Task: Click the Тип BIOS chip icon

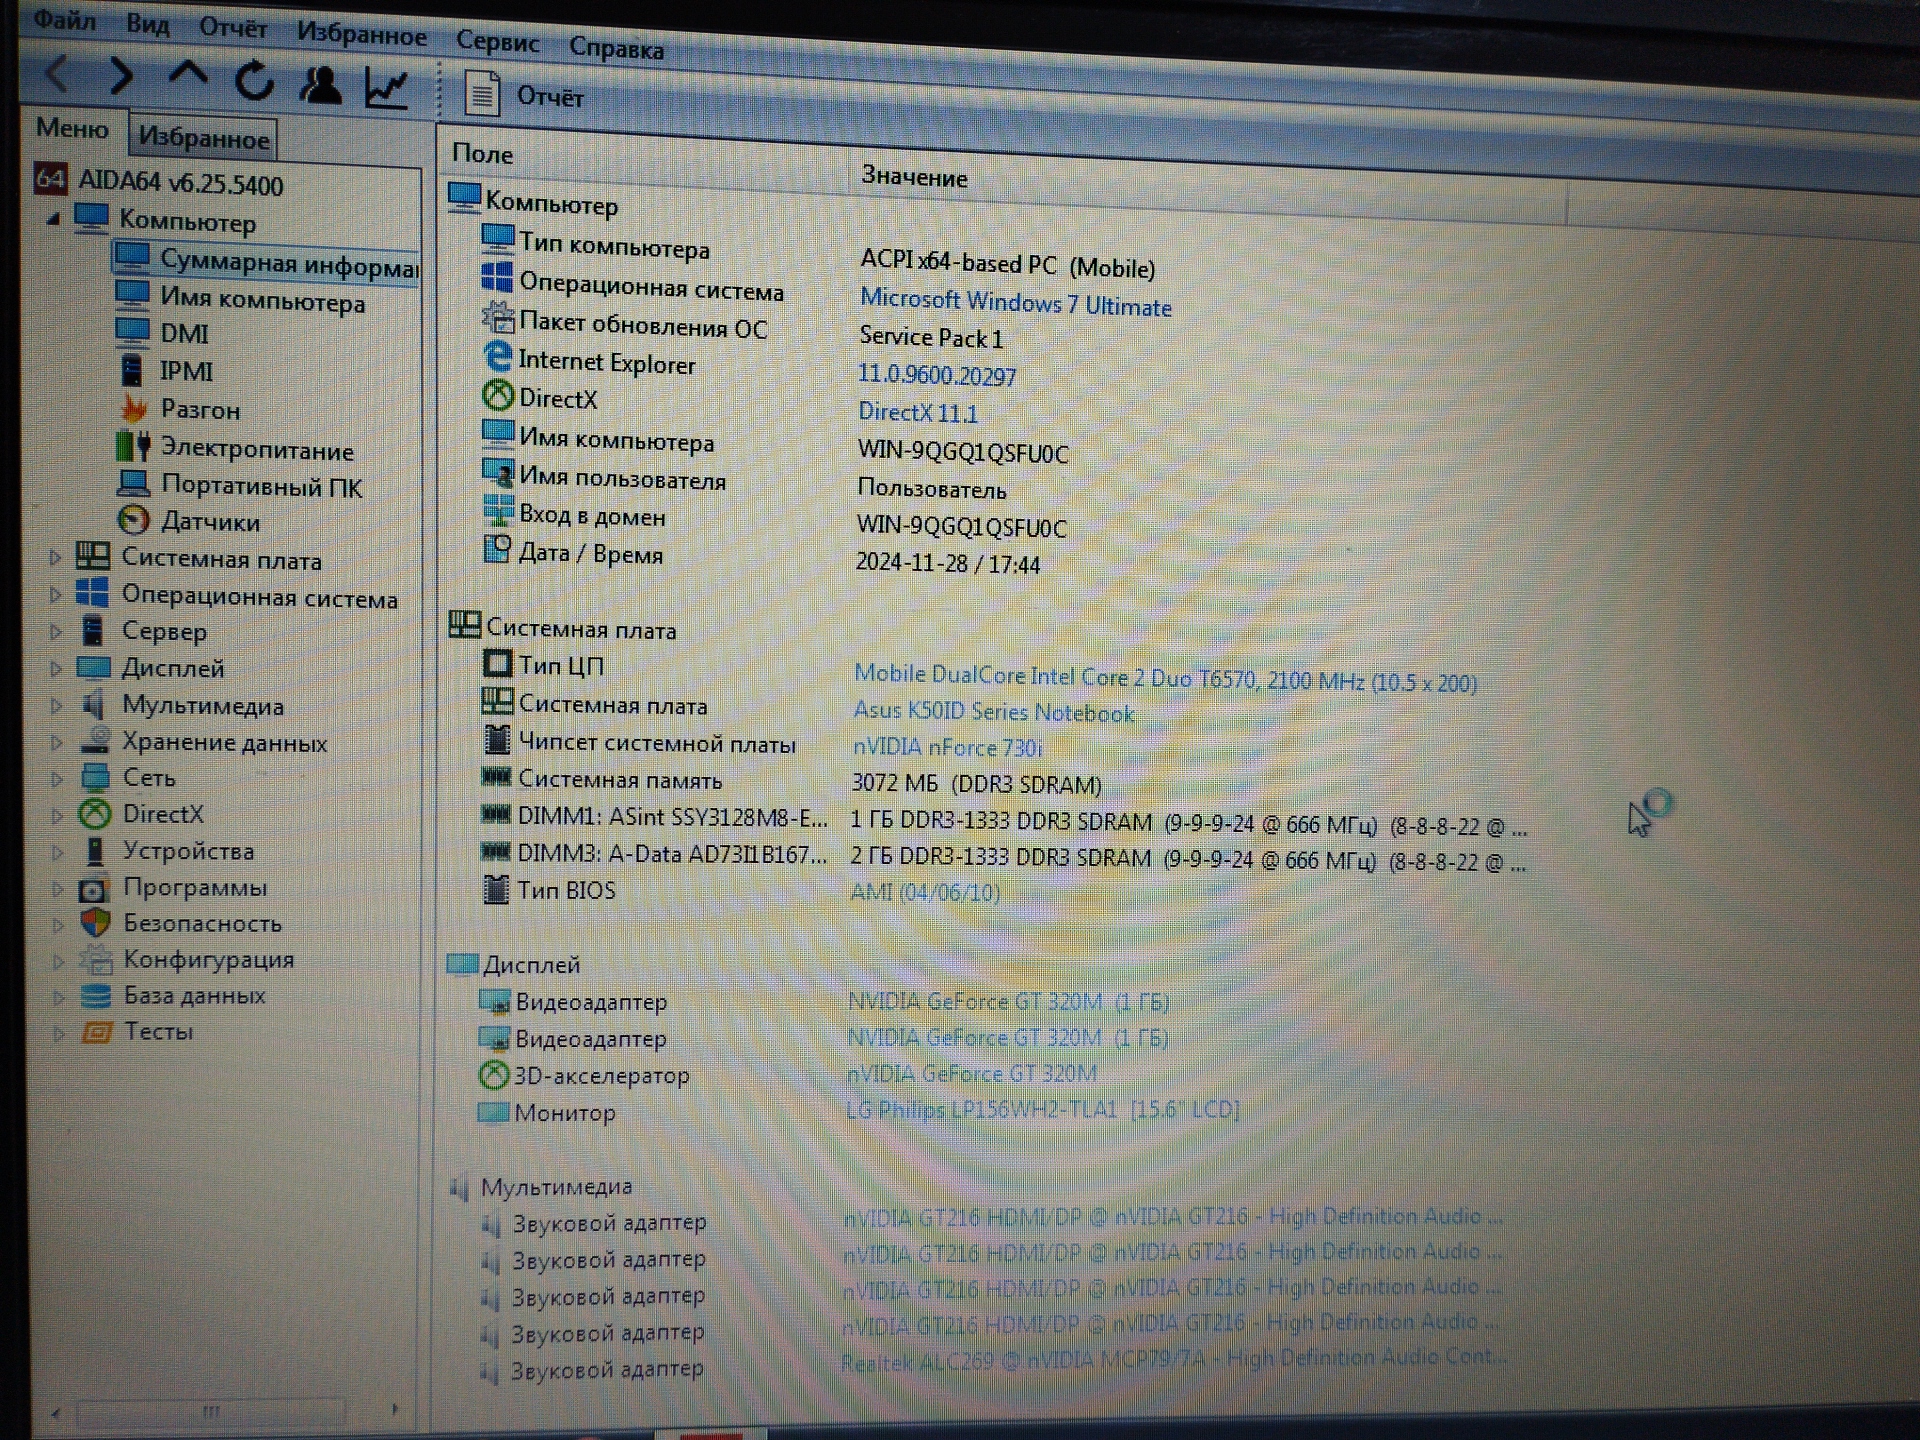Action: click(x=495, y=889)
